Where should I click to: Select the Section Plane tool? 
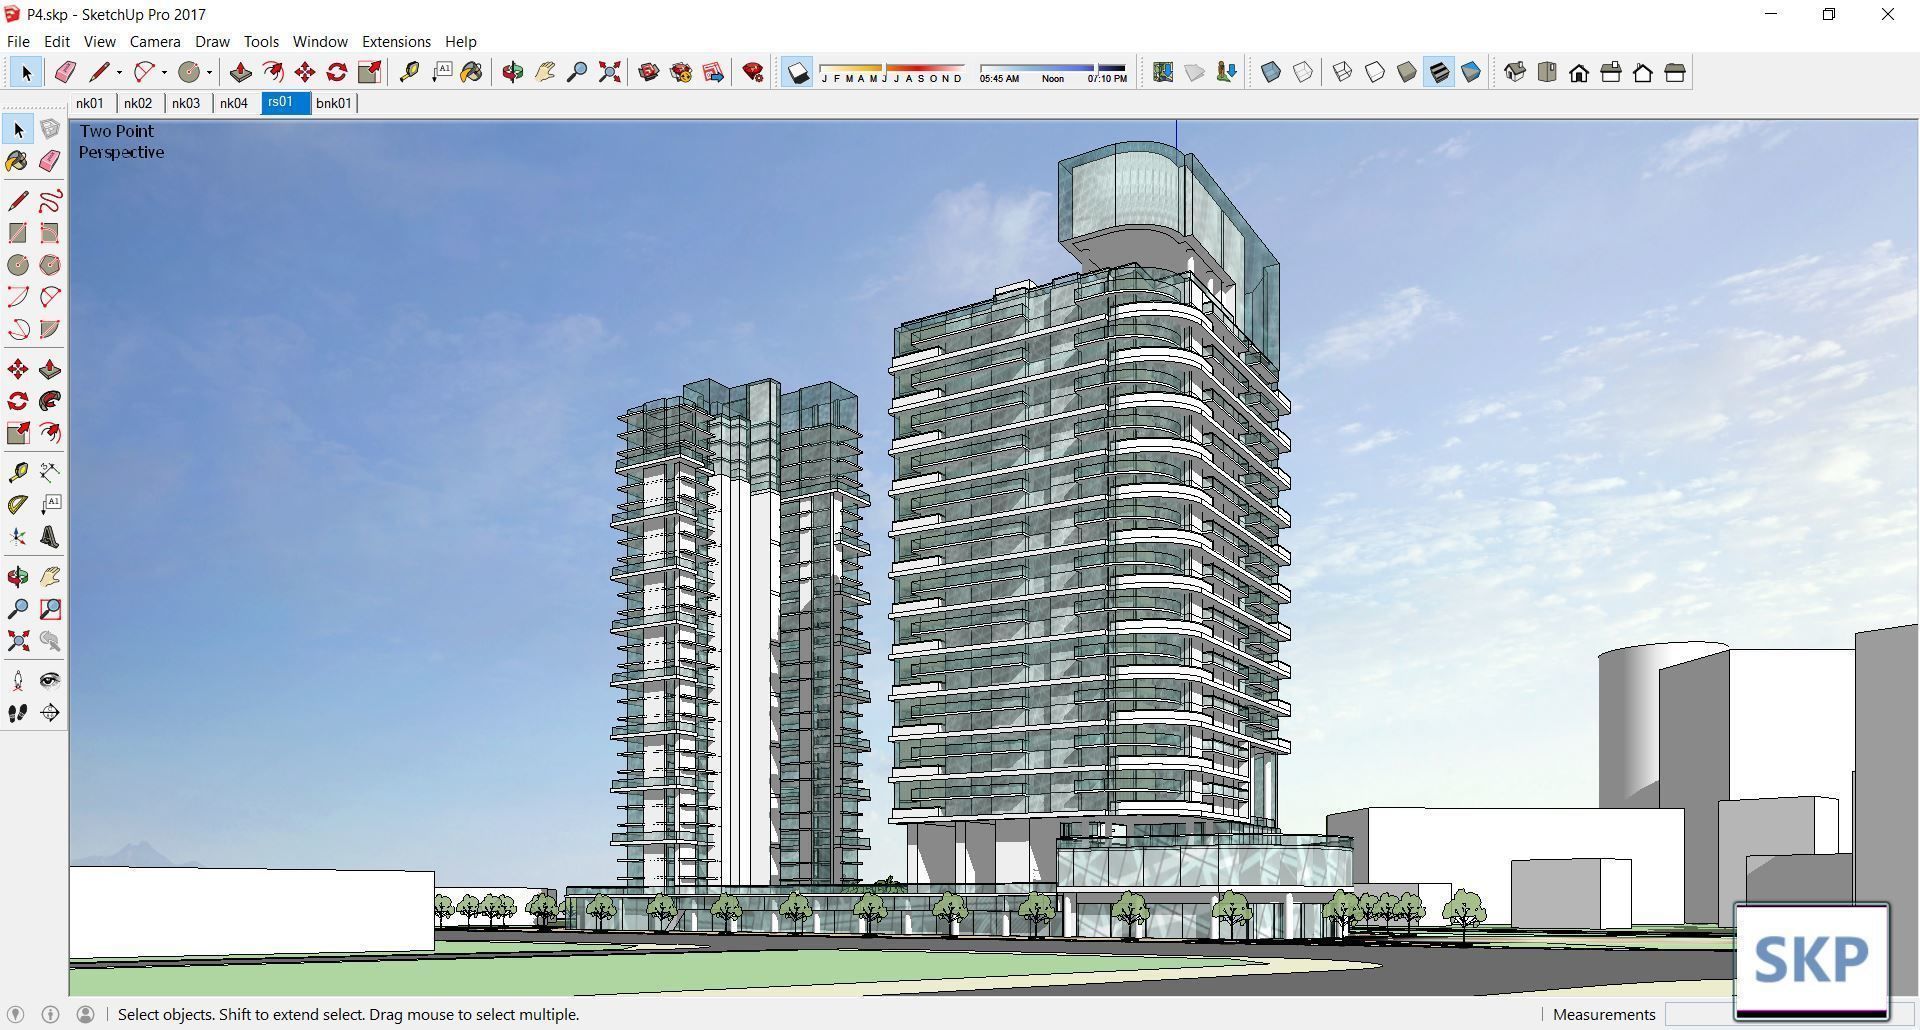(50, 713)
